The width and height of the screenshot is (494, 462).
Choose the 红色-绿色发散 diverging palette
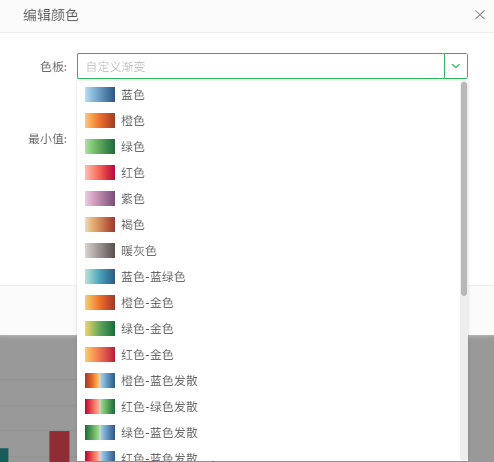click(x=269, y=407)
